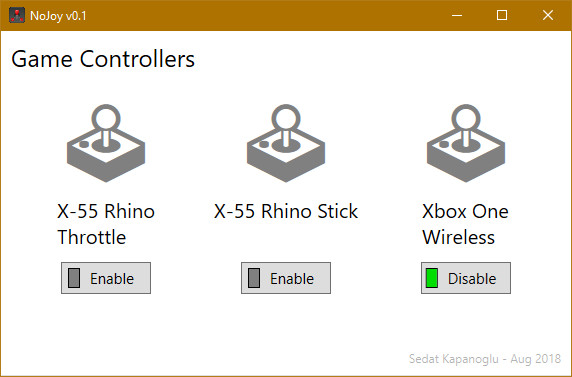Click the NoJoy v0.1 window title
Image resolution: width=572 pixels, height=377 pixels.
[58, 16]
